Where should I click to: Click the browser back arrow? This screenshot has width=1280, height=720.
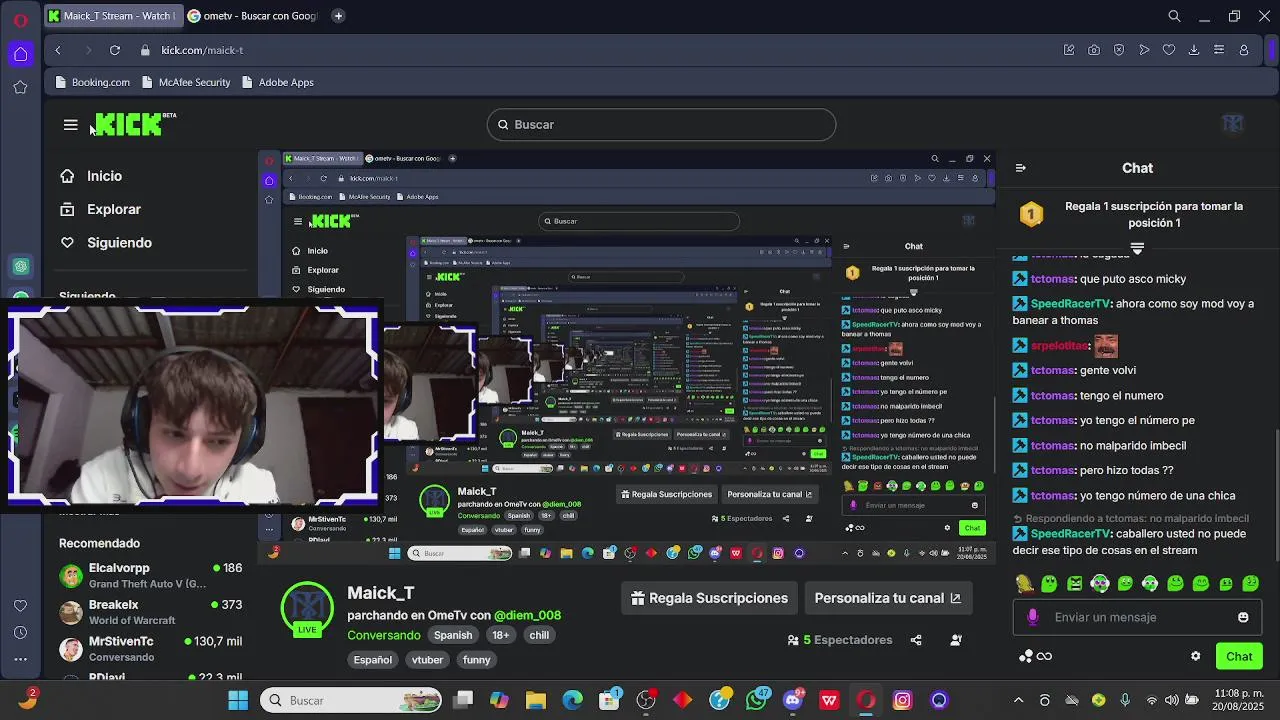pyautogui.click(x=58, y=50)
